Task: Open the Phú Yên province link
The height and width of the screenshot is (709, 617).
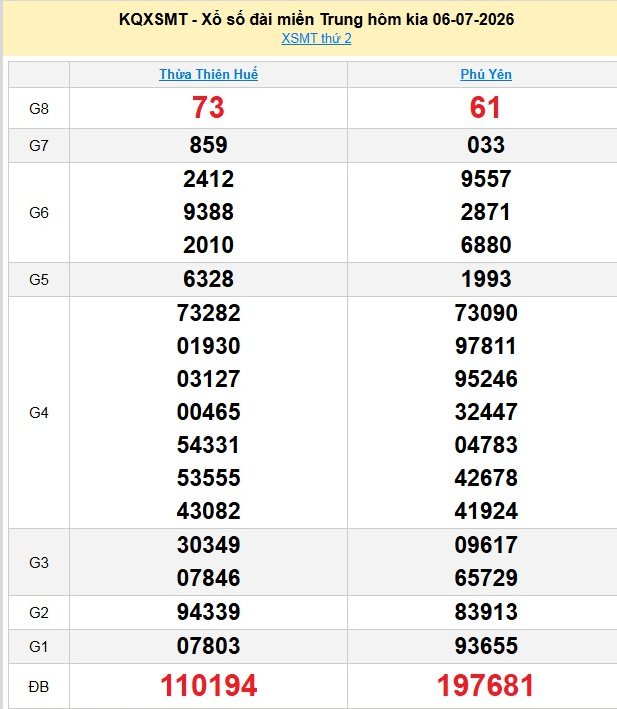Action: coord(486,74)
